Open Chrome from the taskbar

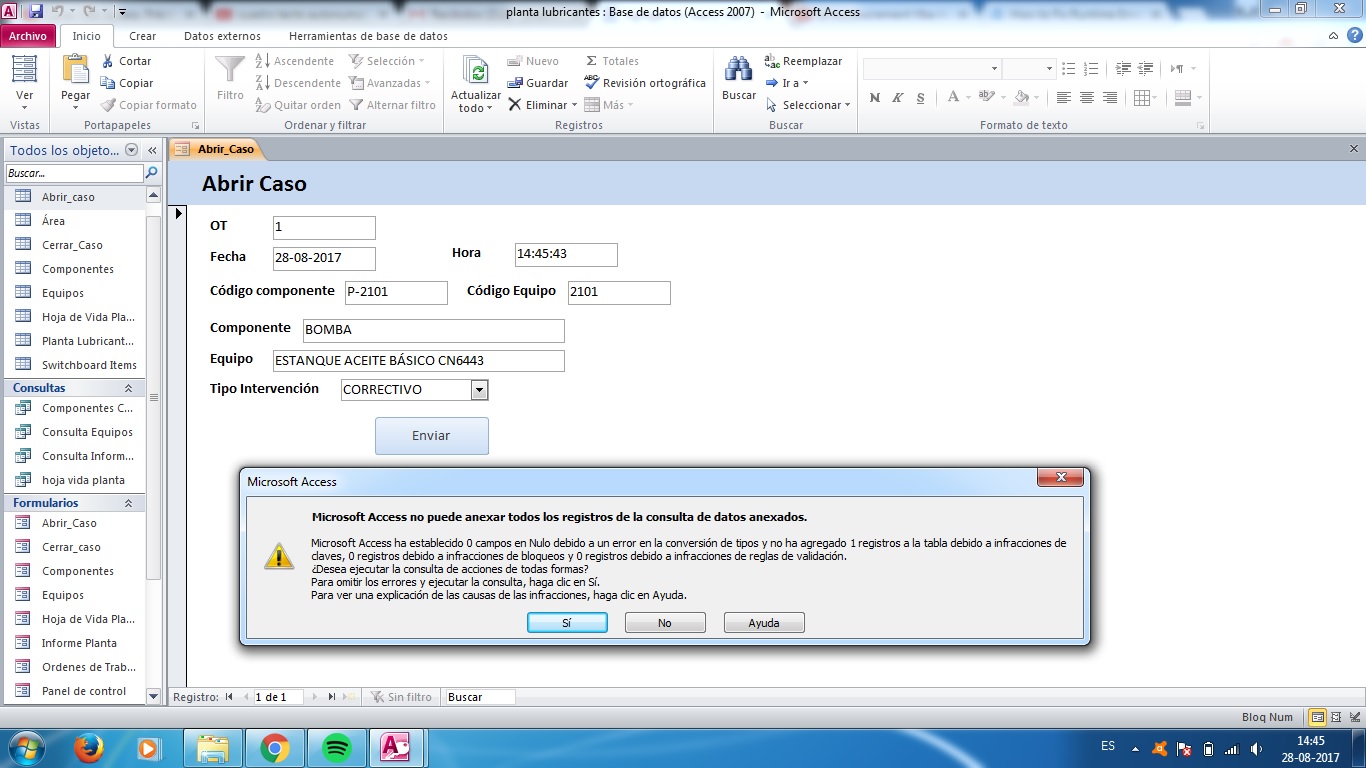click(x=275, y=748)
